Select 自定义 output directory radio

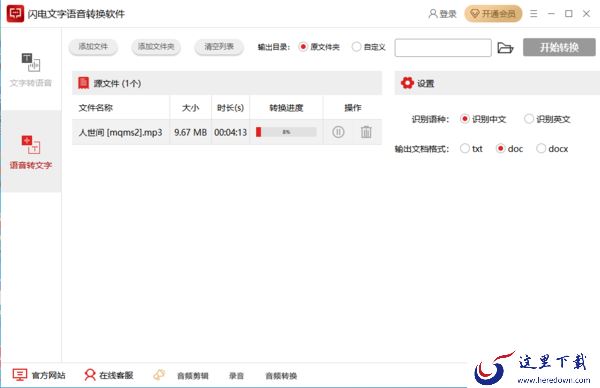tap(356, 47)
